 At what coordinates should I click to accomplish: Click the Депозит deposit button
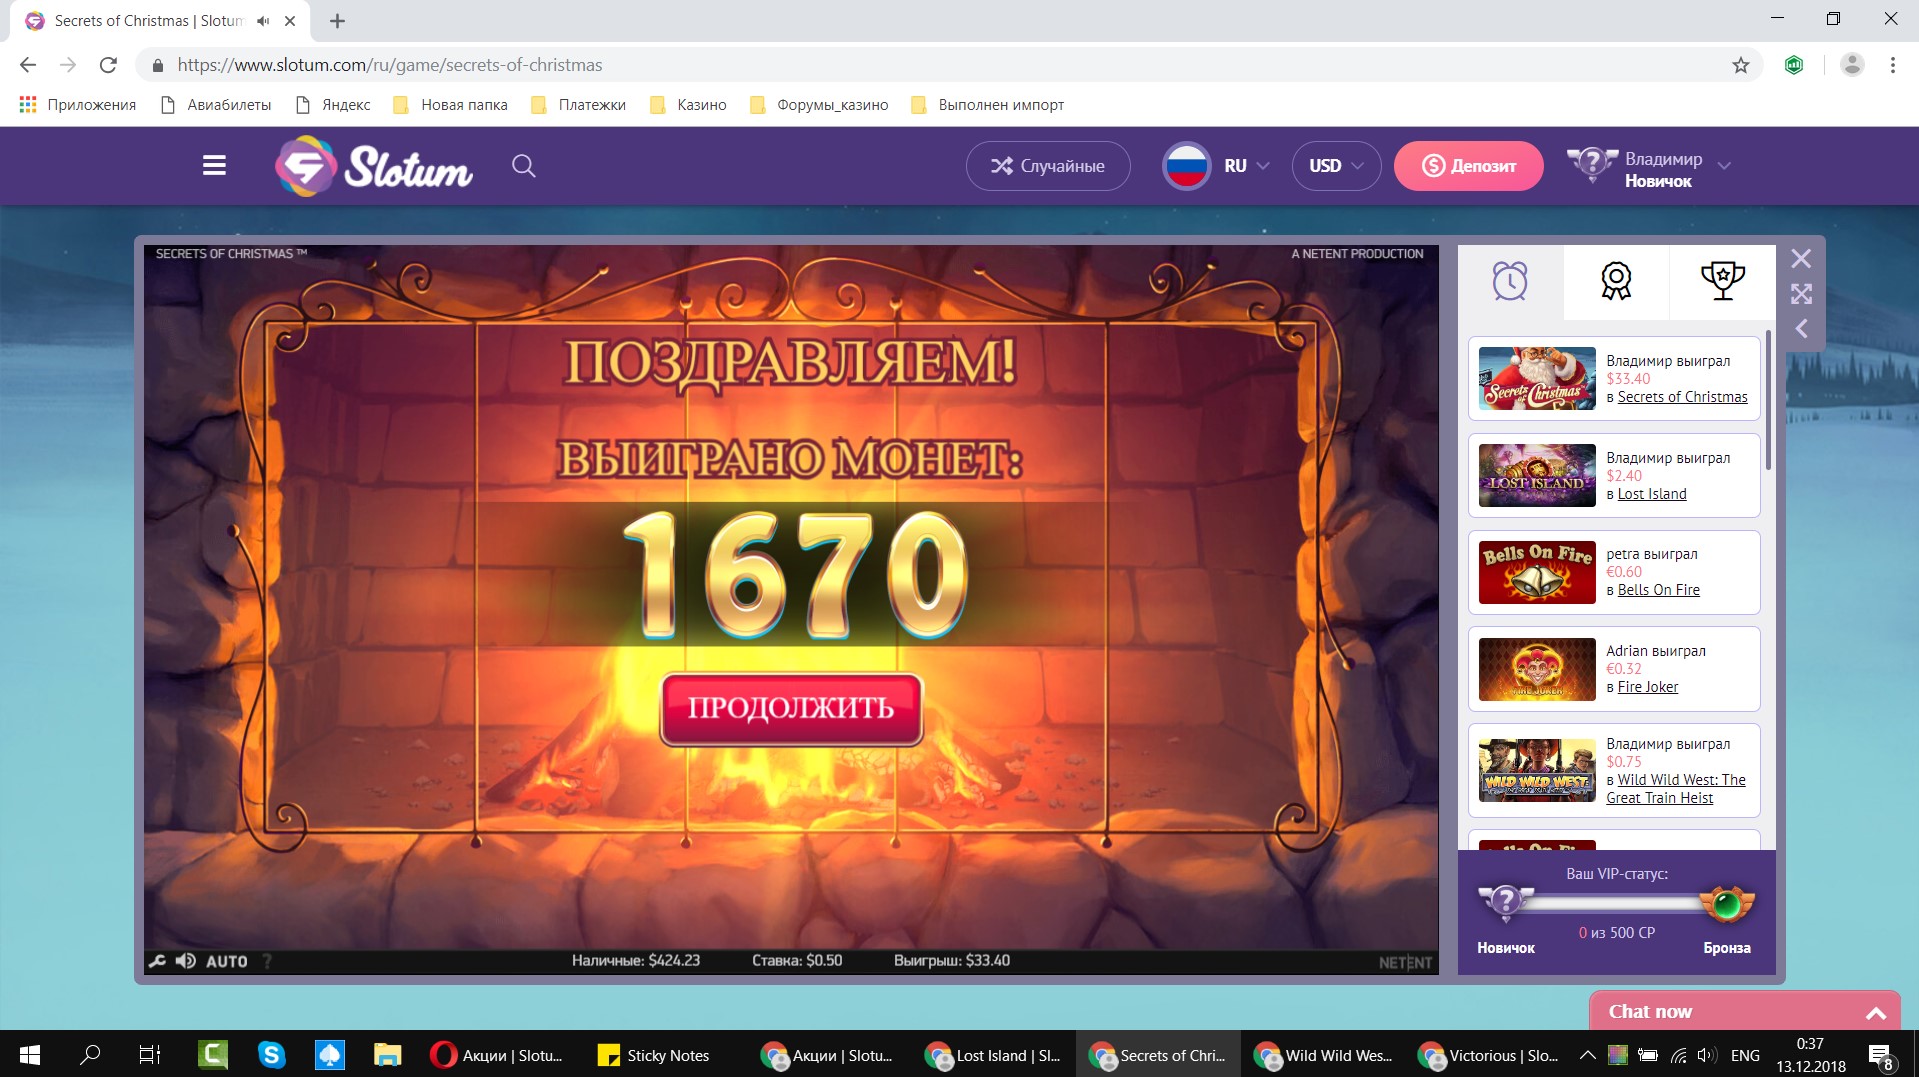click(x=1468, y=166)
